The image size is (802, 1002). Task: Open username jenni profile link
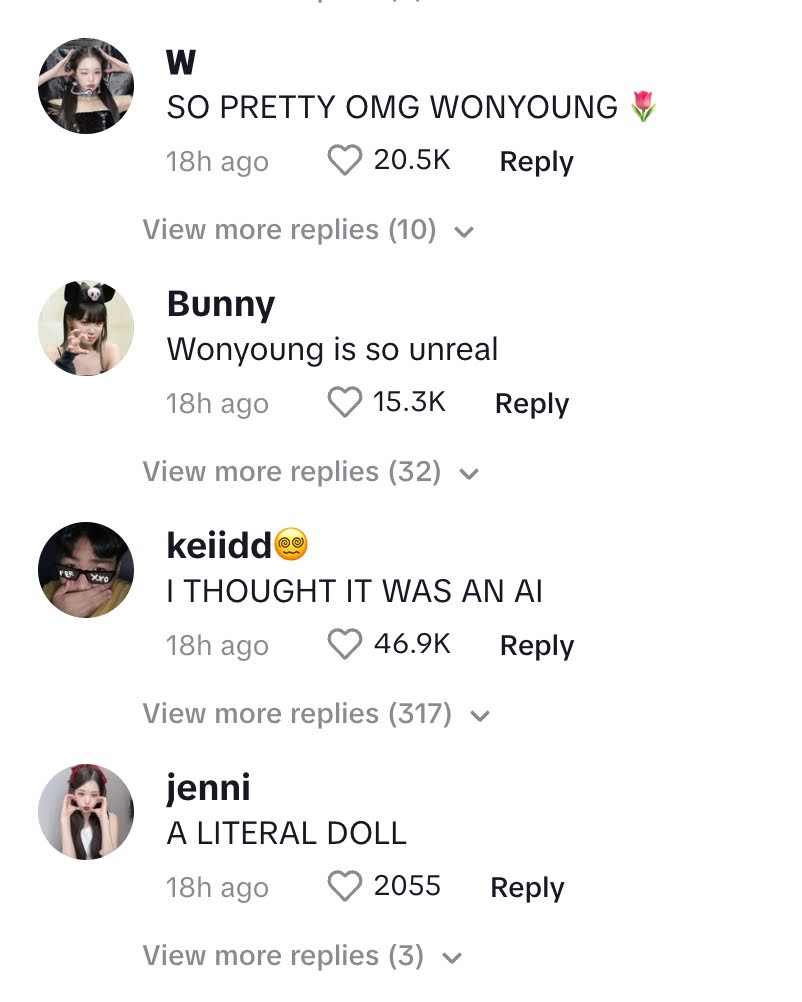(x=208, y=787)
